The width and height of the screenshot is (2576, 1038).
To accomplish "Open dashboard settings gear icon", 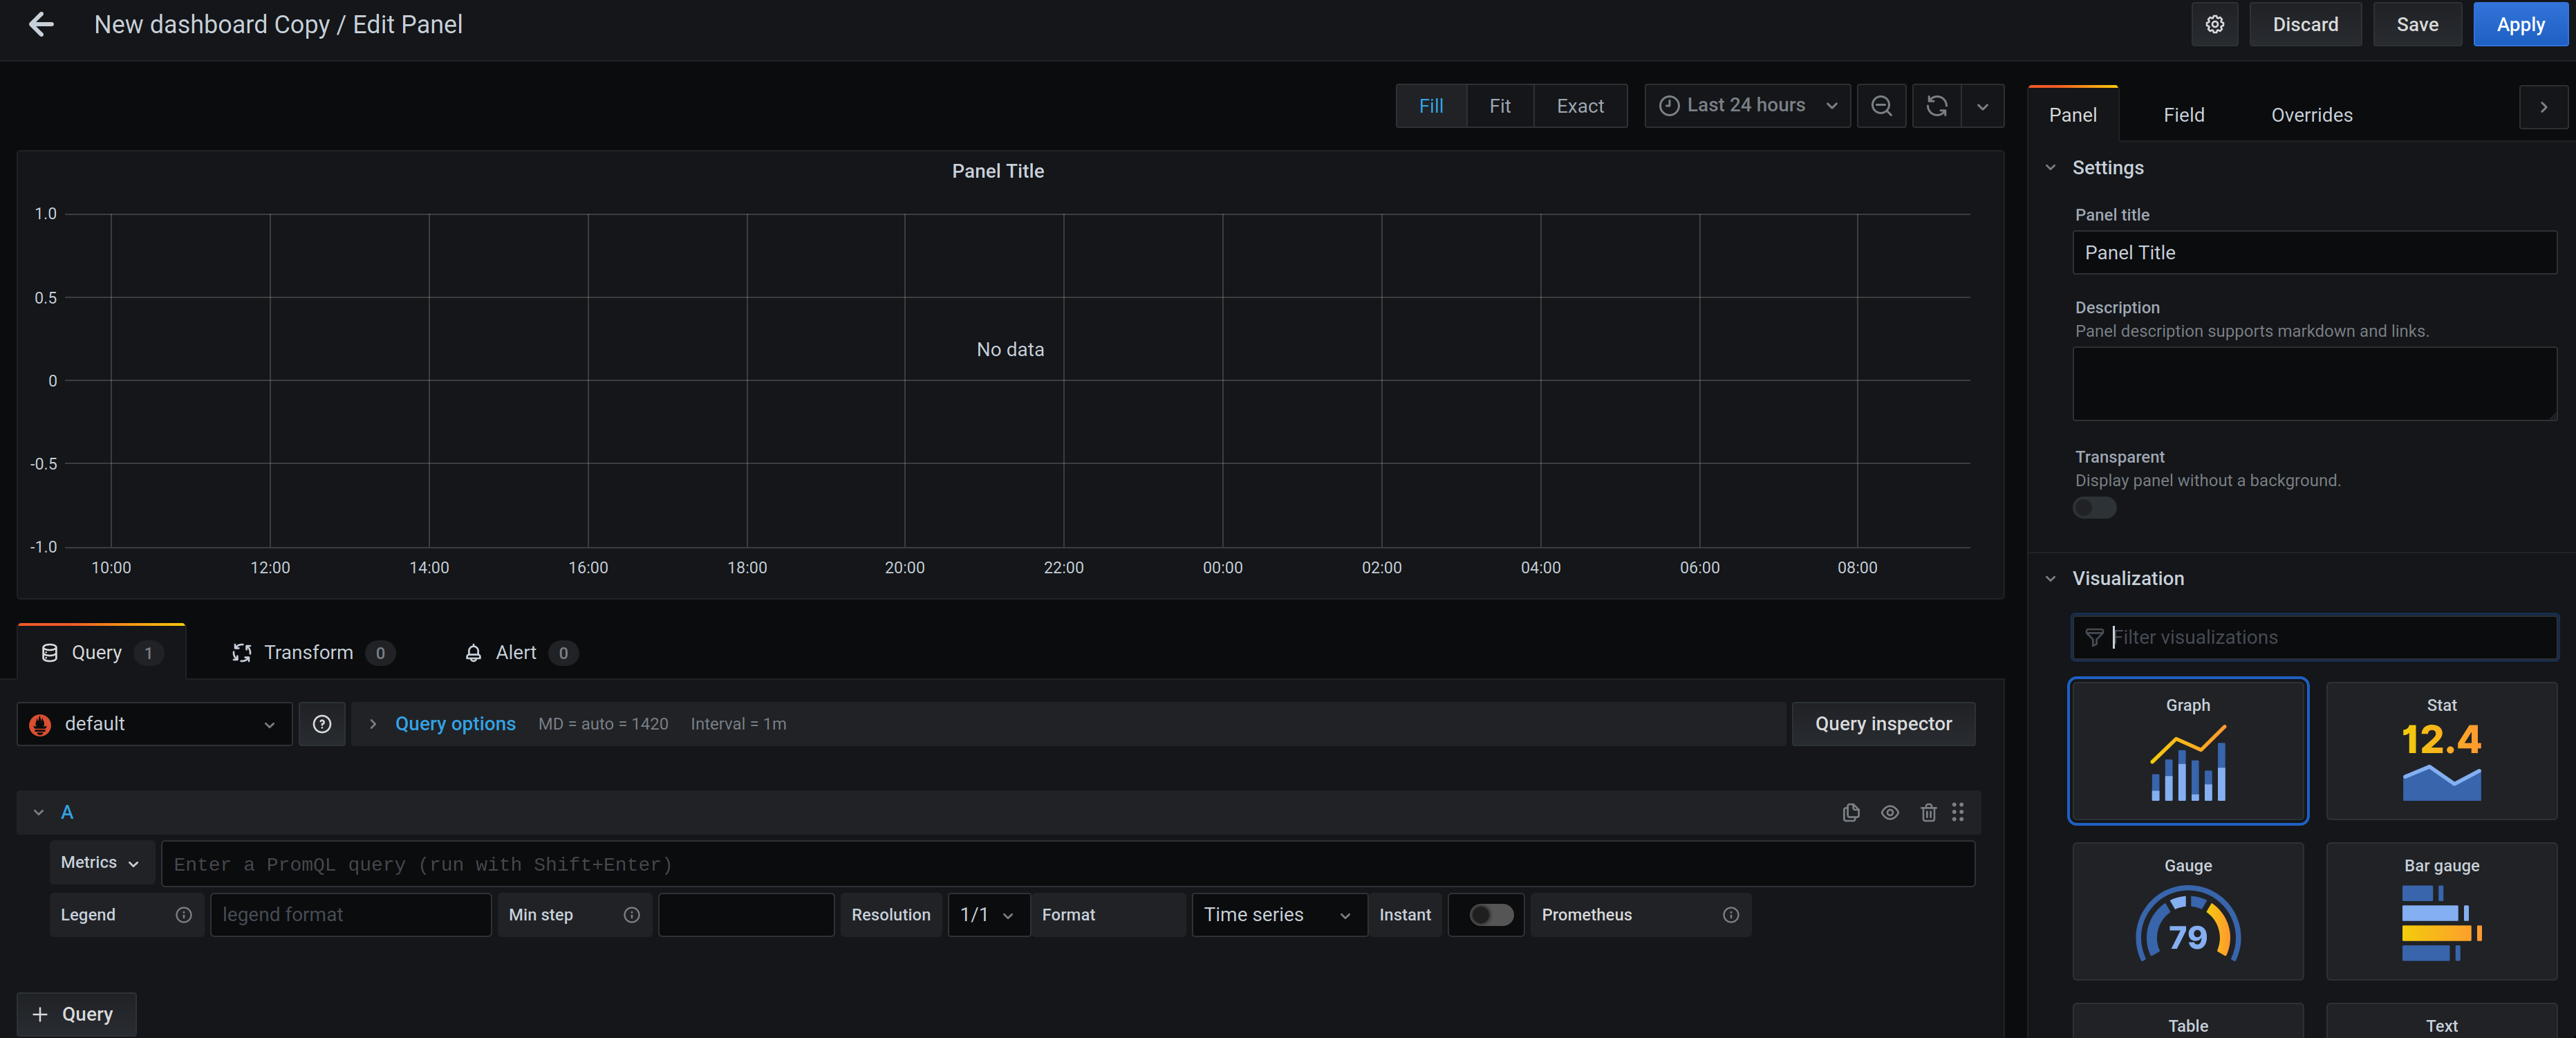I will pyautogui.click(x=2214, y=24).
